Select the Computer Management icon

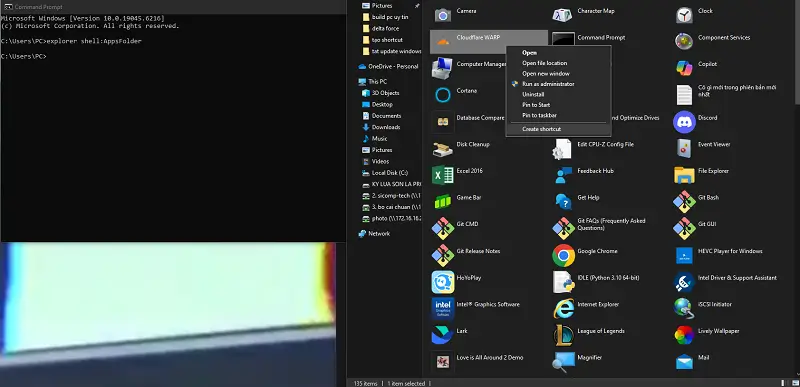click(x=442, y=68)
